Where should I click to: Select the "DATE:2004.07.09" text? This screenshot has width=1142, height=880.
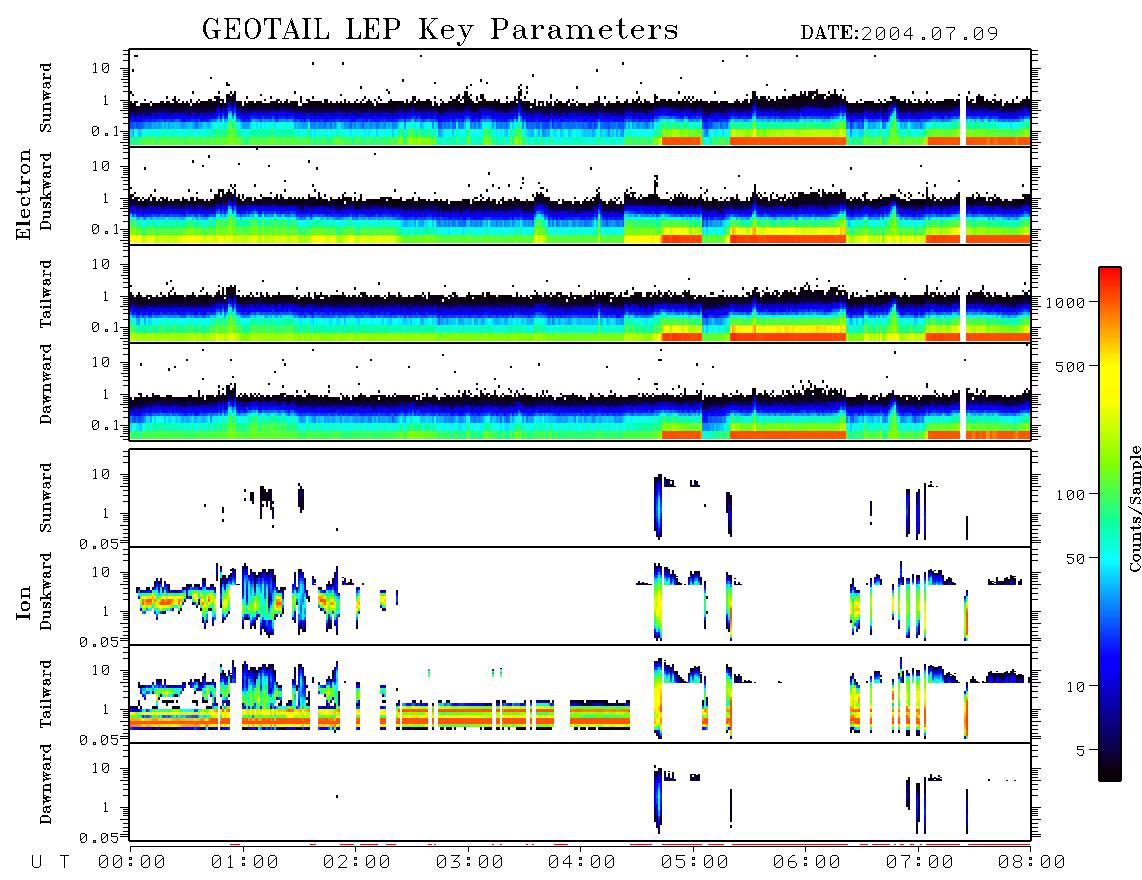(x=899, y=33)
